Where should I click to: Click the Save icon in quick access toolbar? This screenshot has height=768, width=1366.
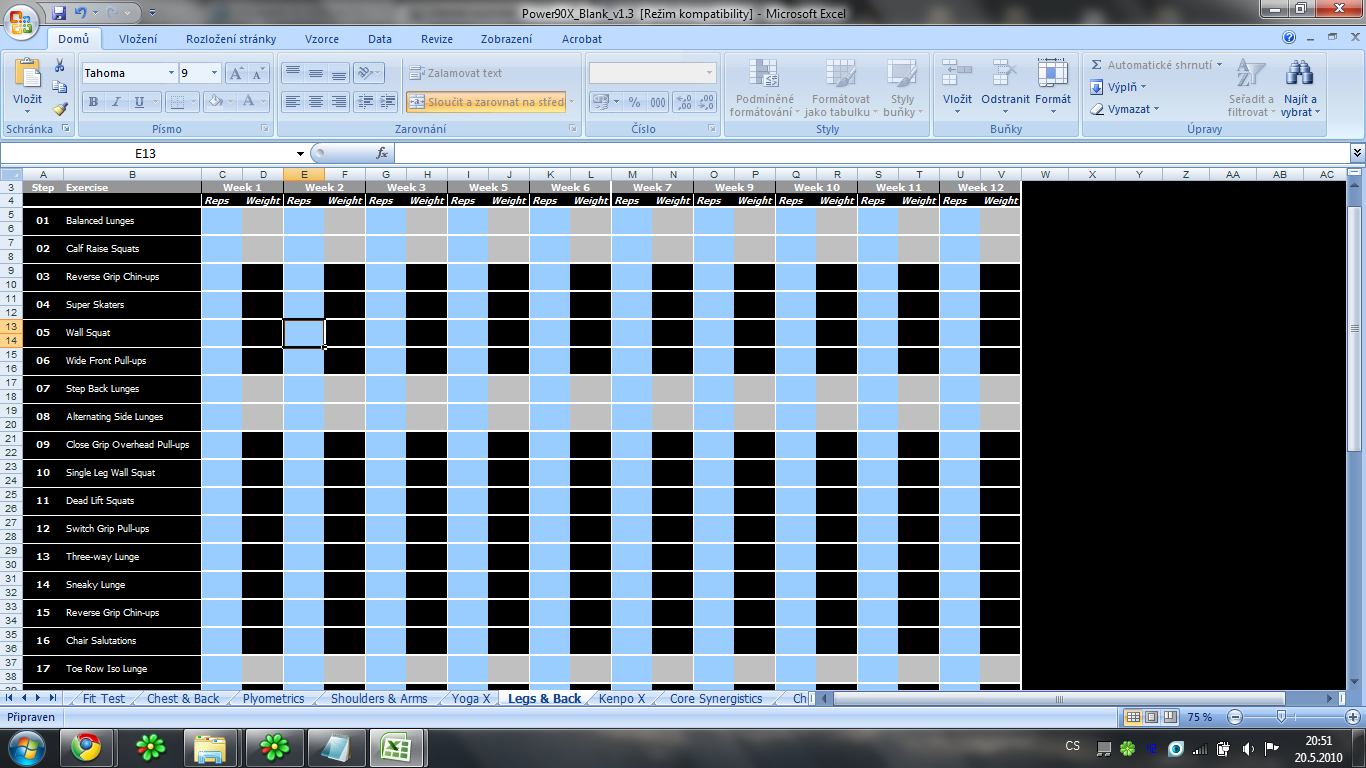click(x=59, y=13)
